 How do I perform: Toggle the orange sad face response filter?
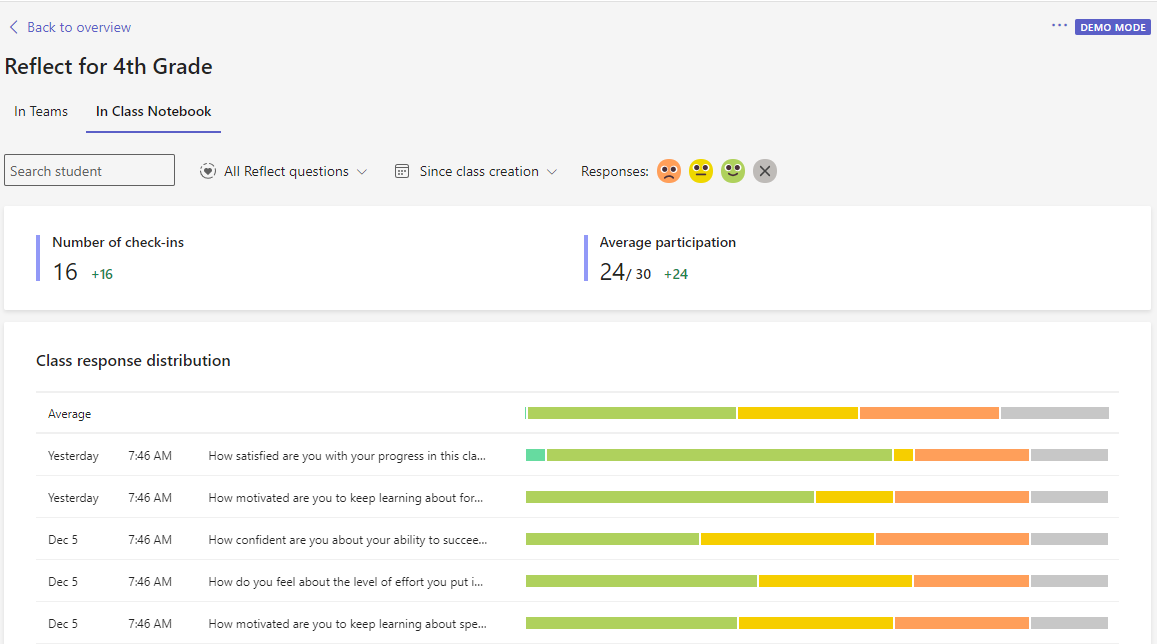click(669, 171)
